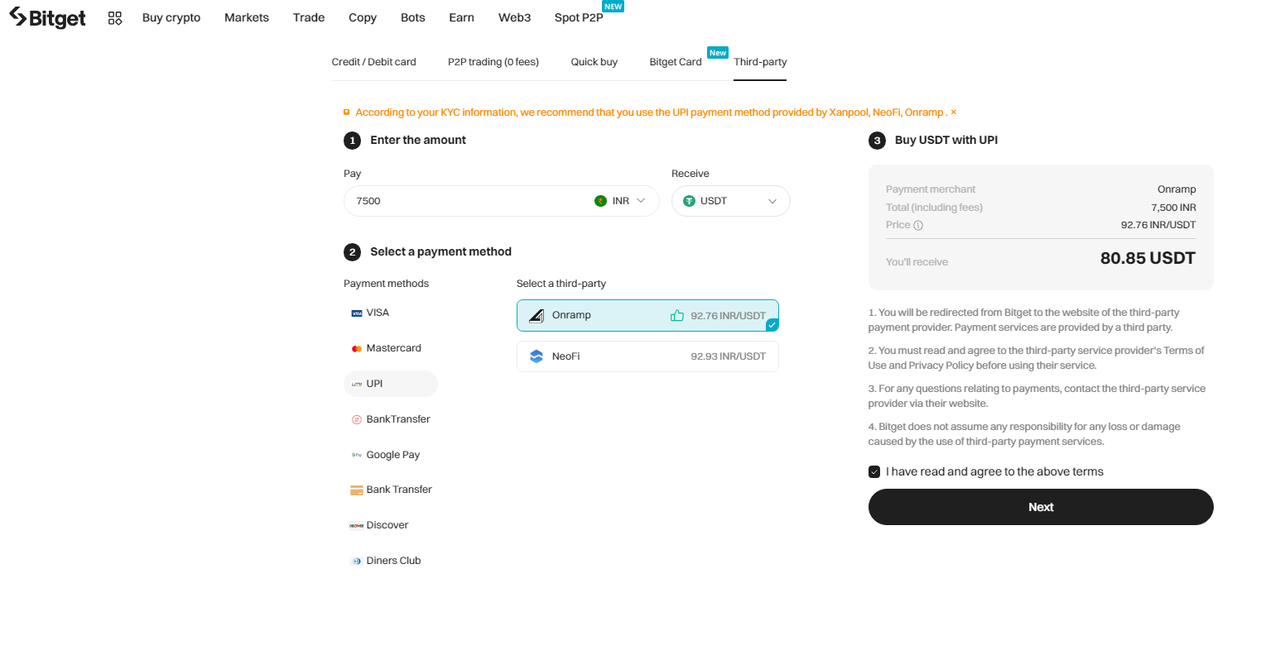Switch to Credit / Debit card tab
1280x650 pixels.
pyautogui.click(x=374, y=62)
